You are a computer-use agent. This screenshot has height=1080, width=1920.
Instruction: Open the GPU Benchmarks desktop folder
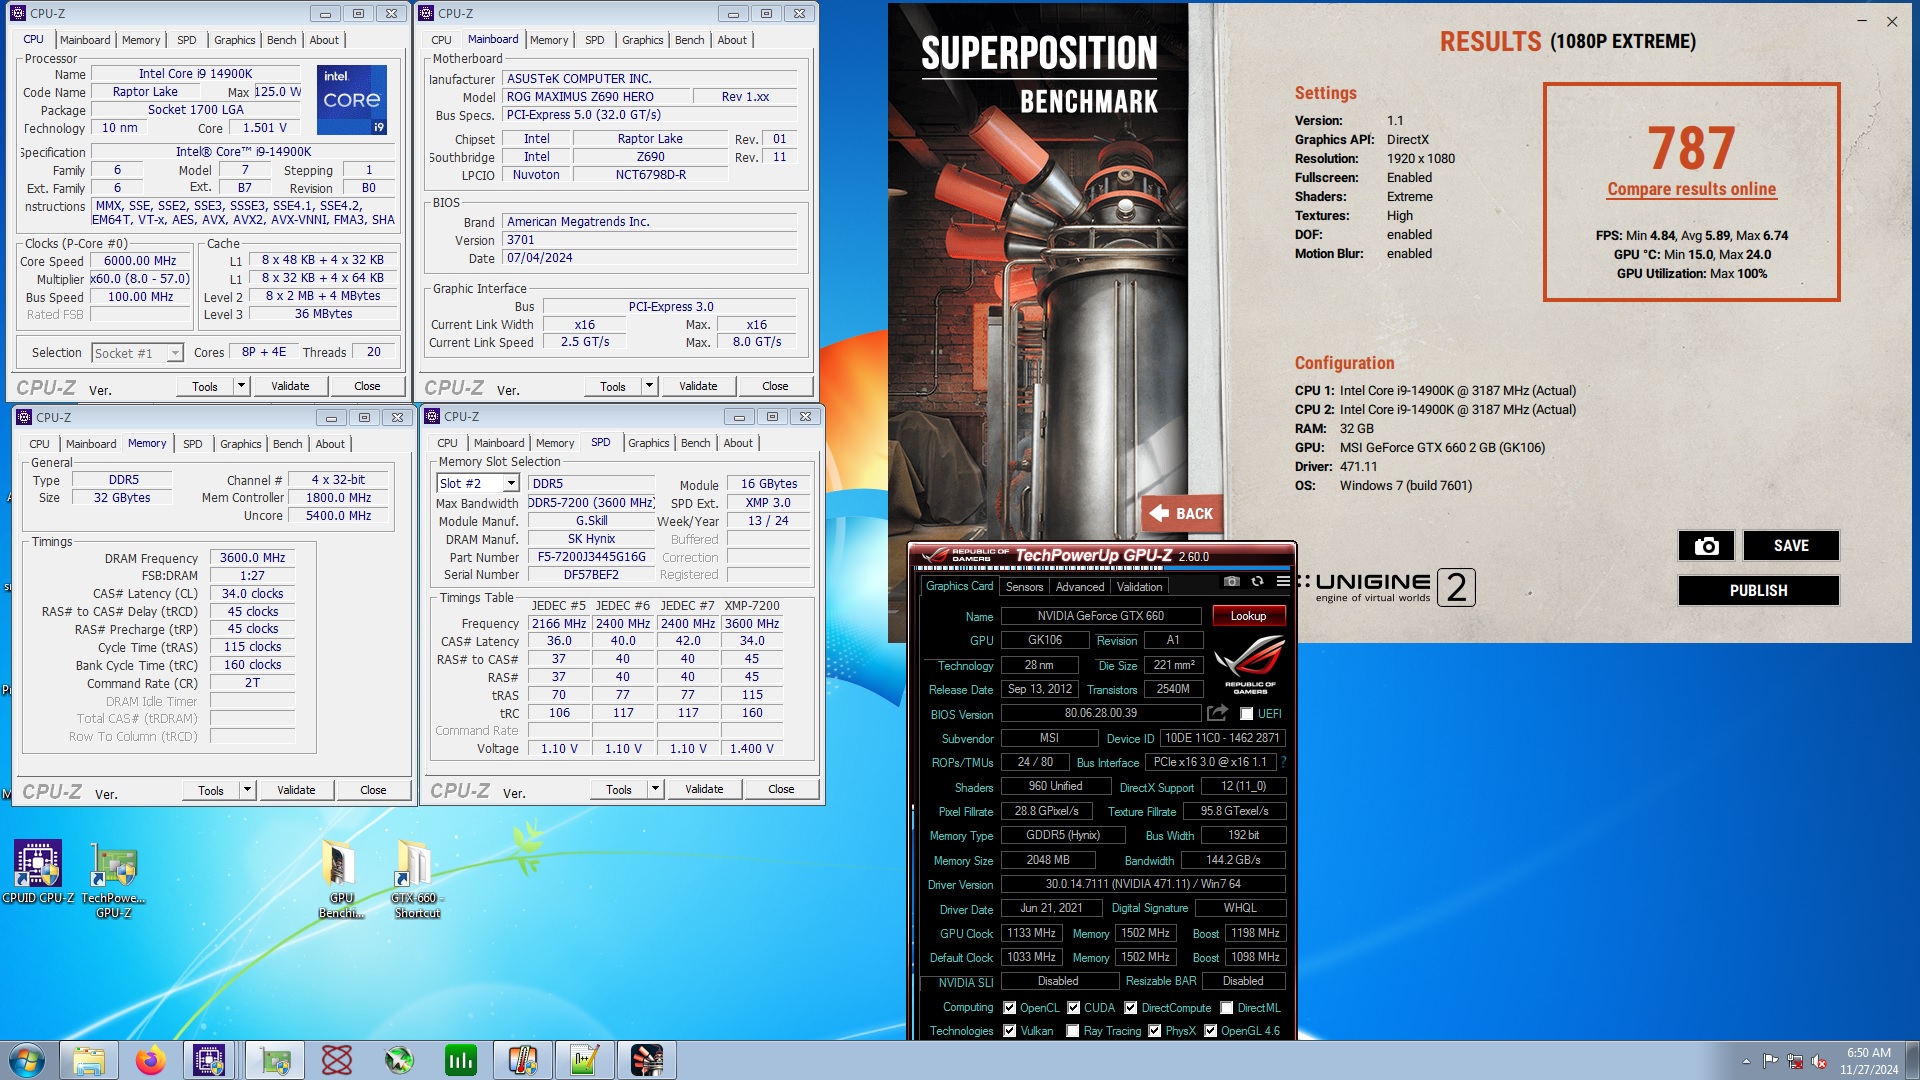point(341,880)
